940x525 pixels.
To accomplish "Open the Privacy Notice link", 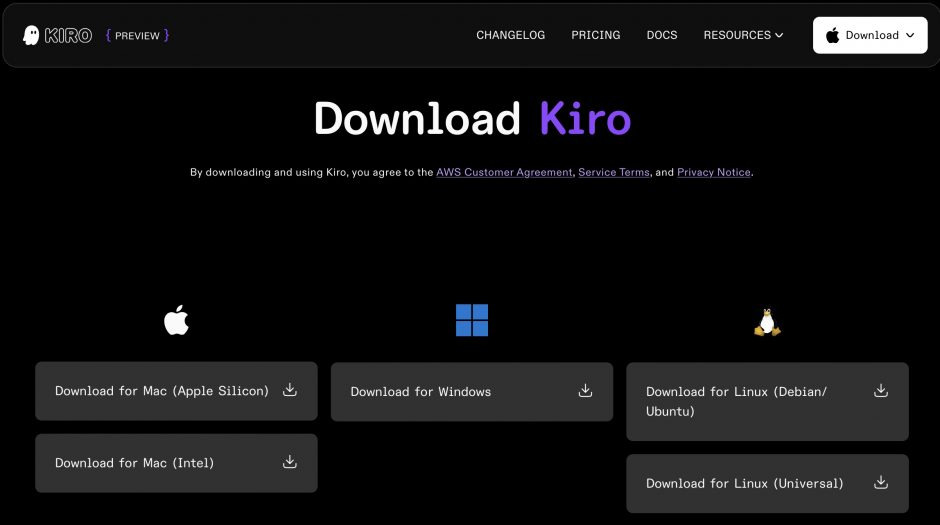I will (713, 172).
